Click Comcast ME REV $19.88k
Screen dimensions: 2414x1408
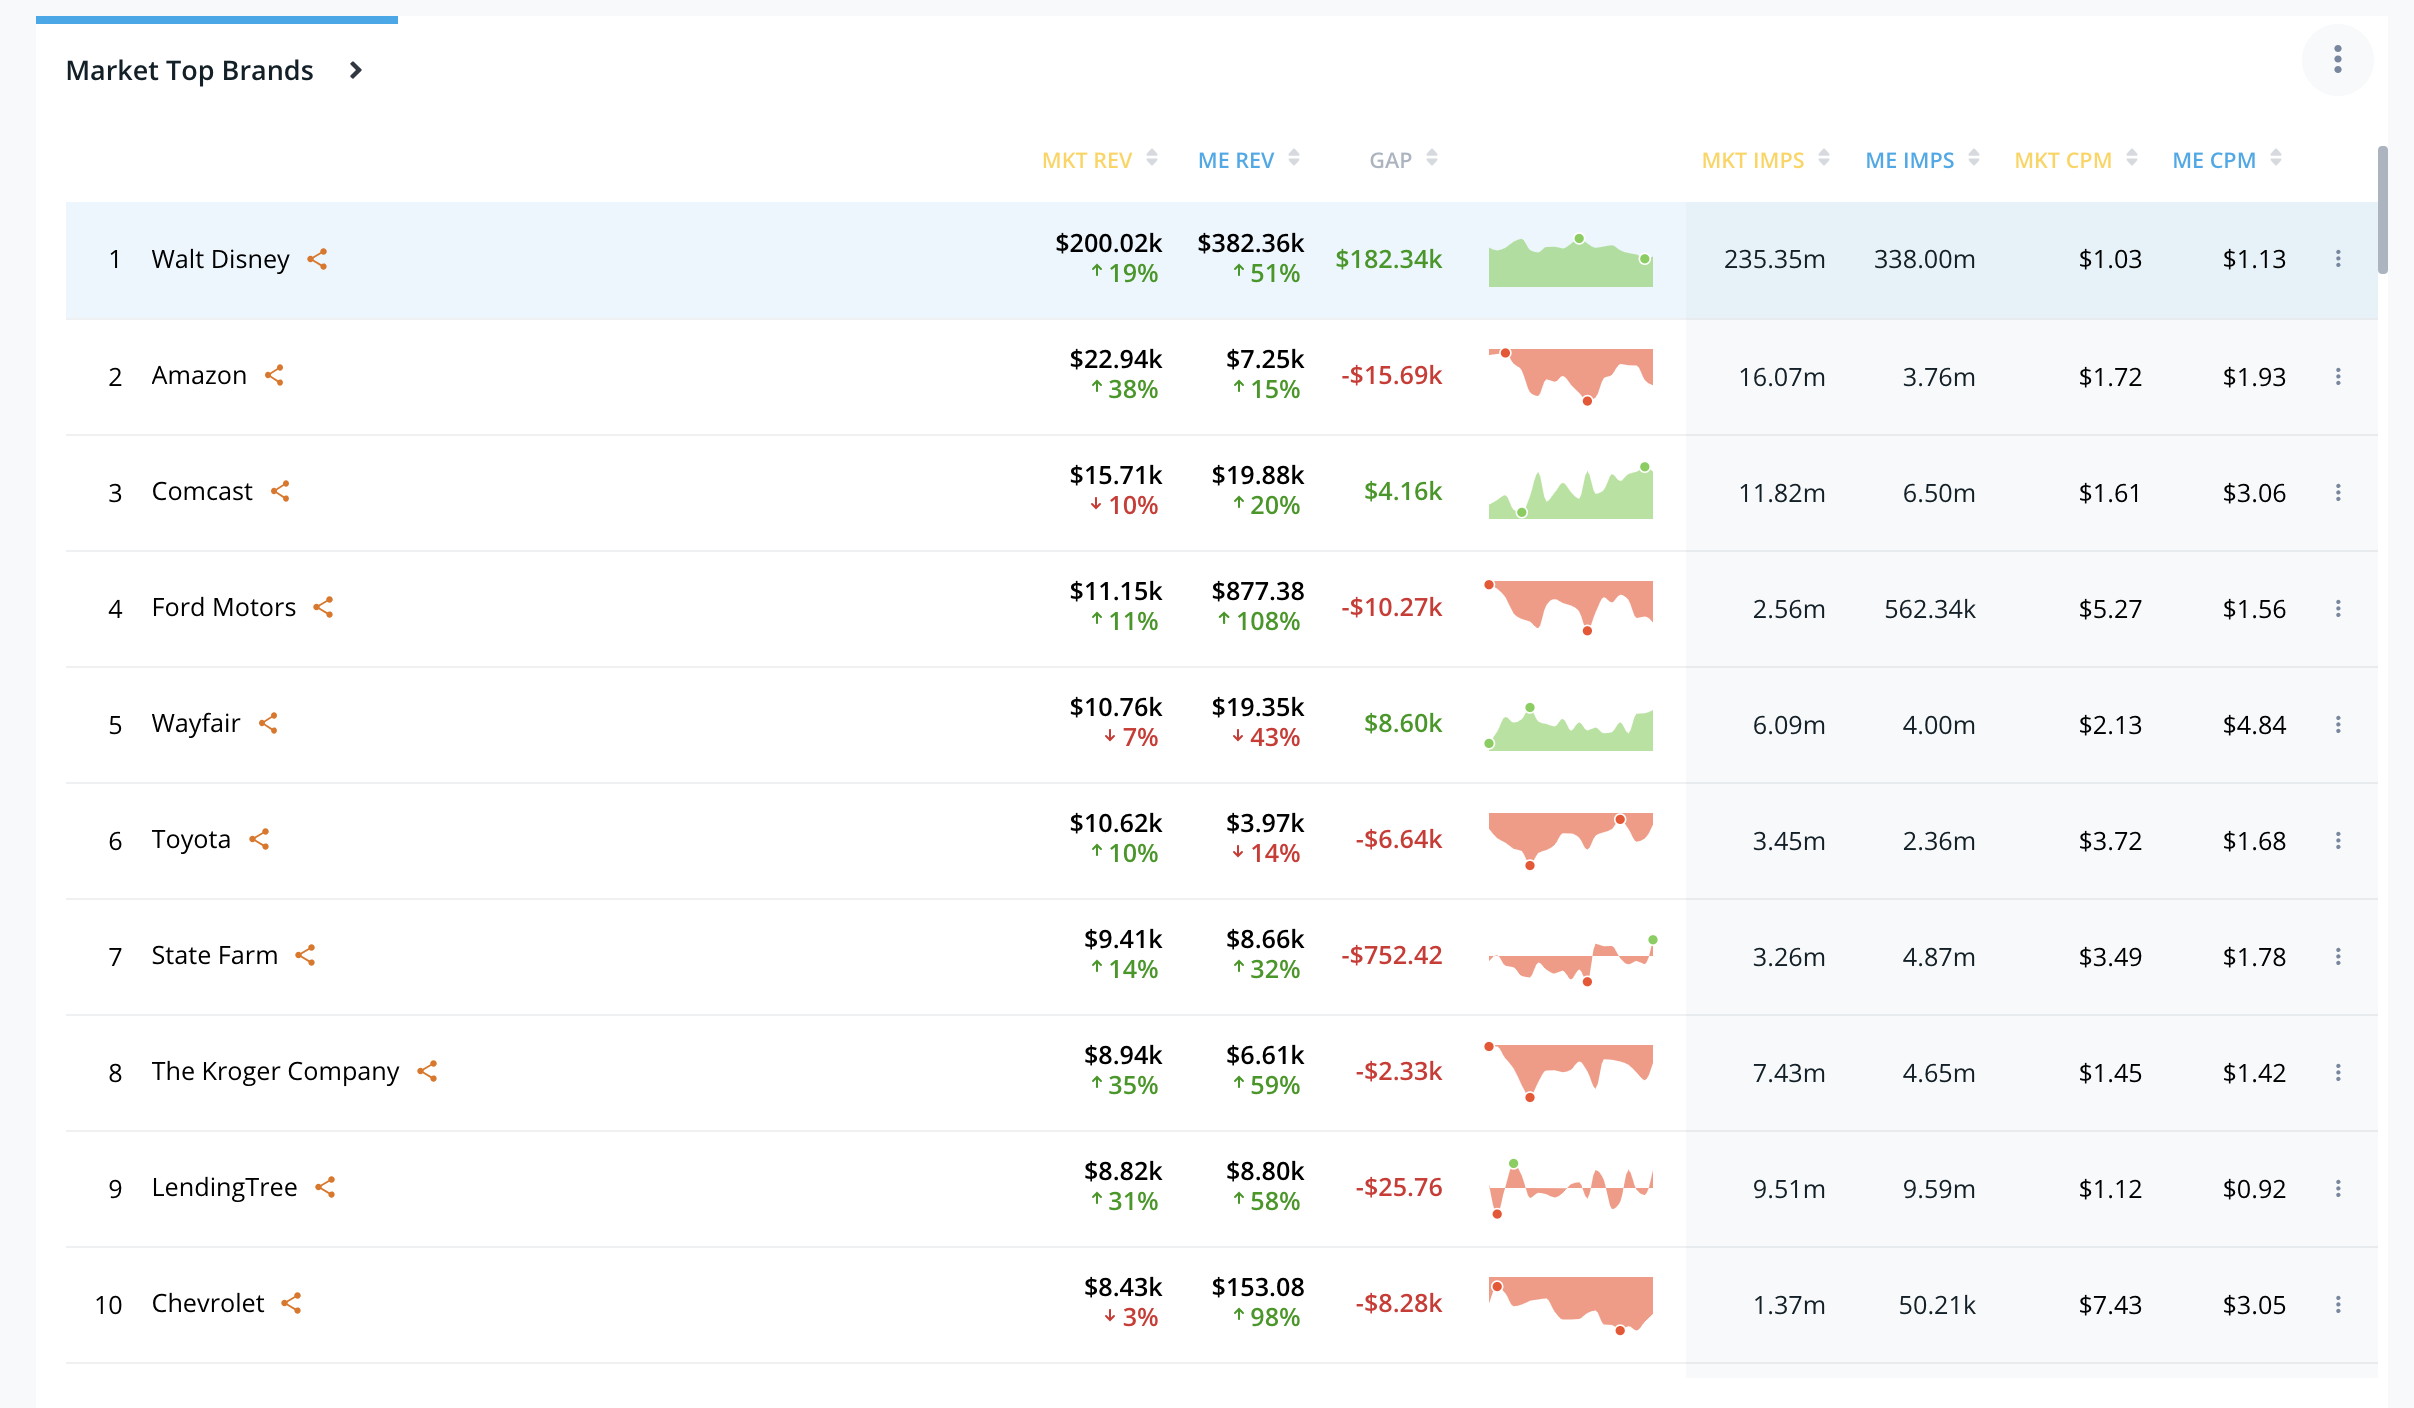click(1257, 475)
